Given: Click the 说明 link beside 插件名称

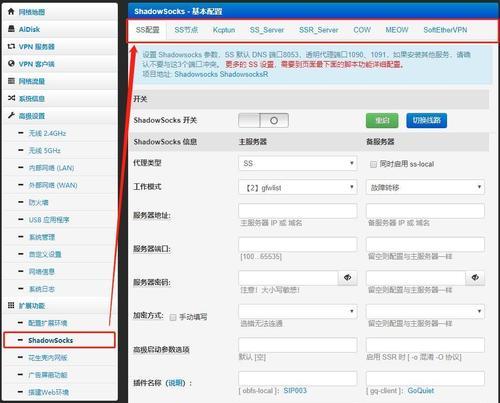Looking at the screenshot, I should 176,383.
